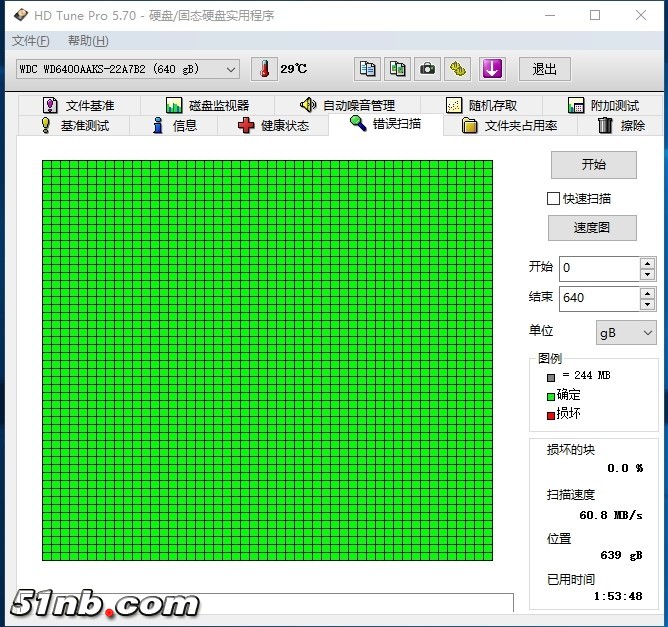The height and width of the screenshot is (627, 668).
Task: Expand the WDC drive selection dropdown
Action: [x=231, y=69]
